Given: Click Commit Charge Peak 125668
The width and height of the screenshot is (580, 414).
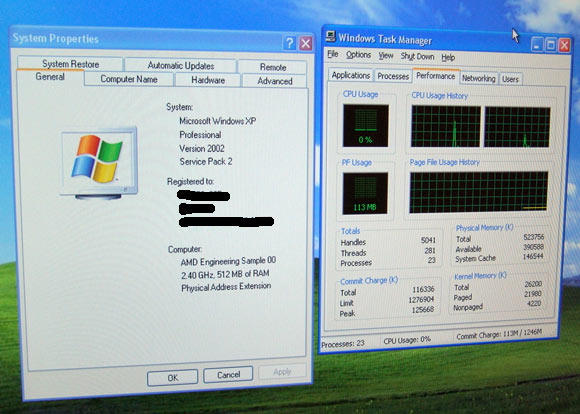Looking at the screenshot, I should tap(423, 309).
